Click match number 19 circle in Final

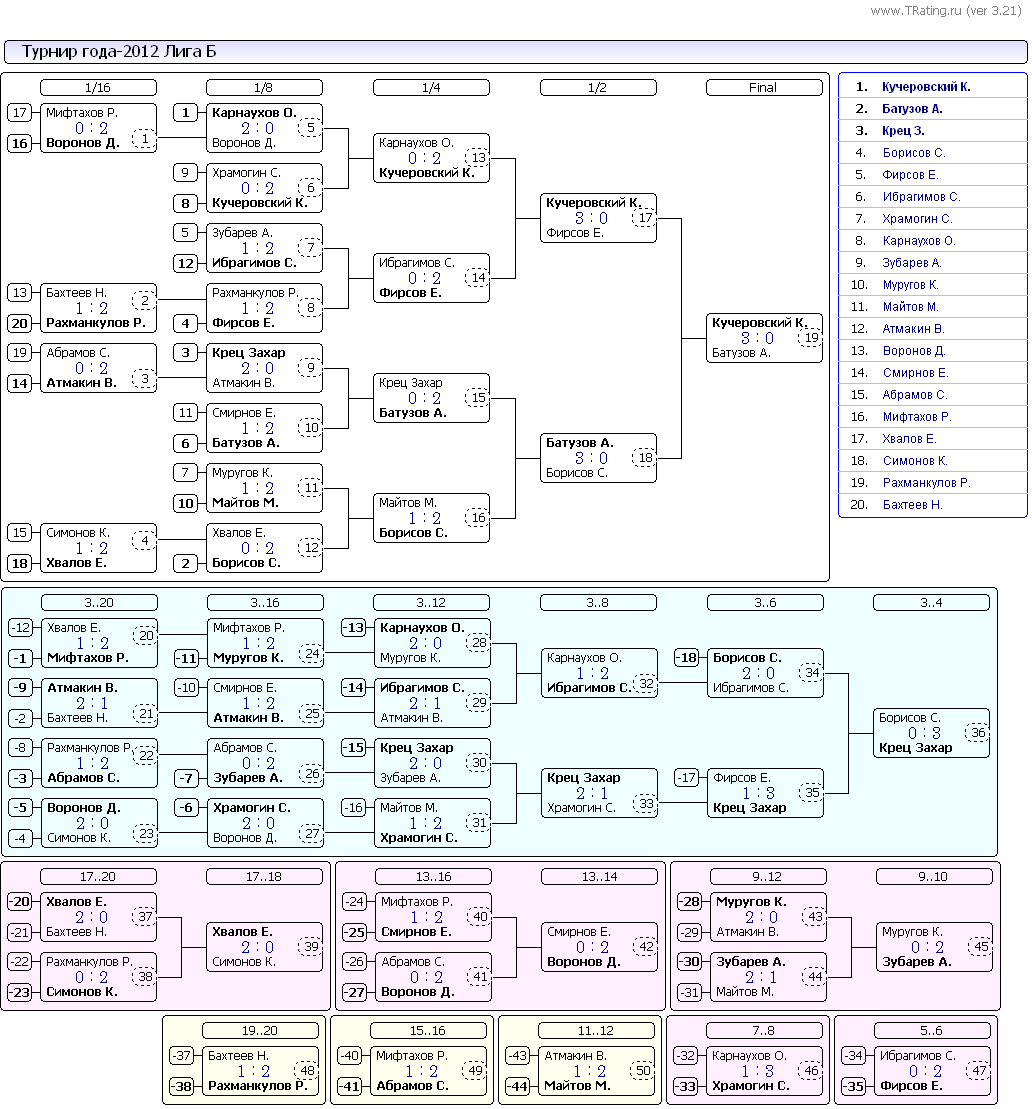pyautogui.click(x=811, y=338)
